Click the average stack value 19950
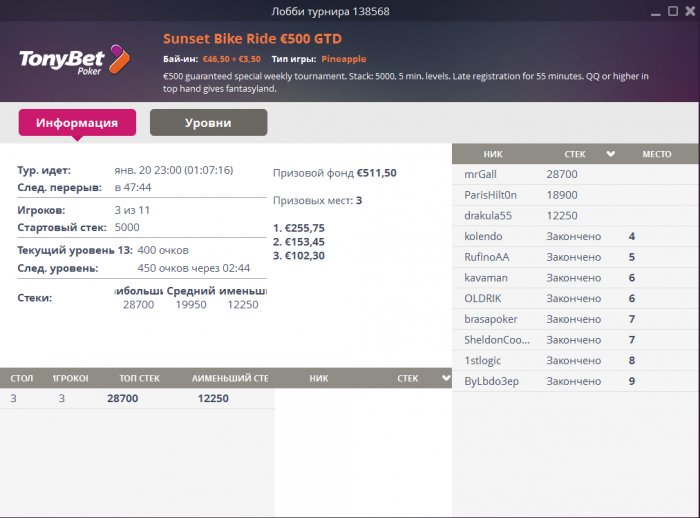 (191, 305)
